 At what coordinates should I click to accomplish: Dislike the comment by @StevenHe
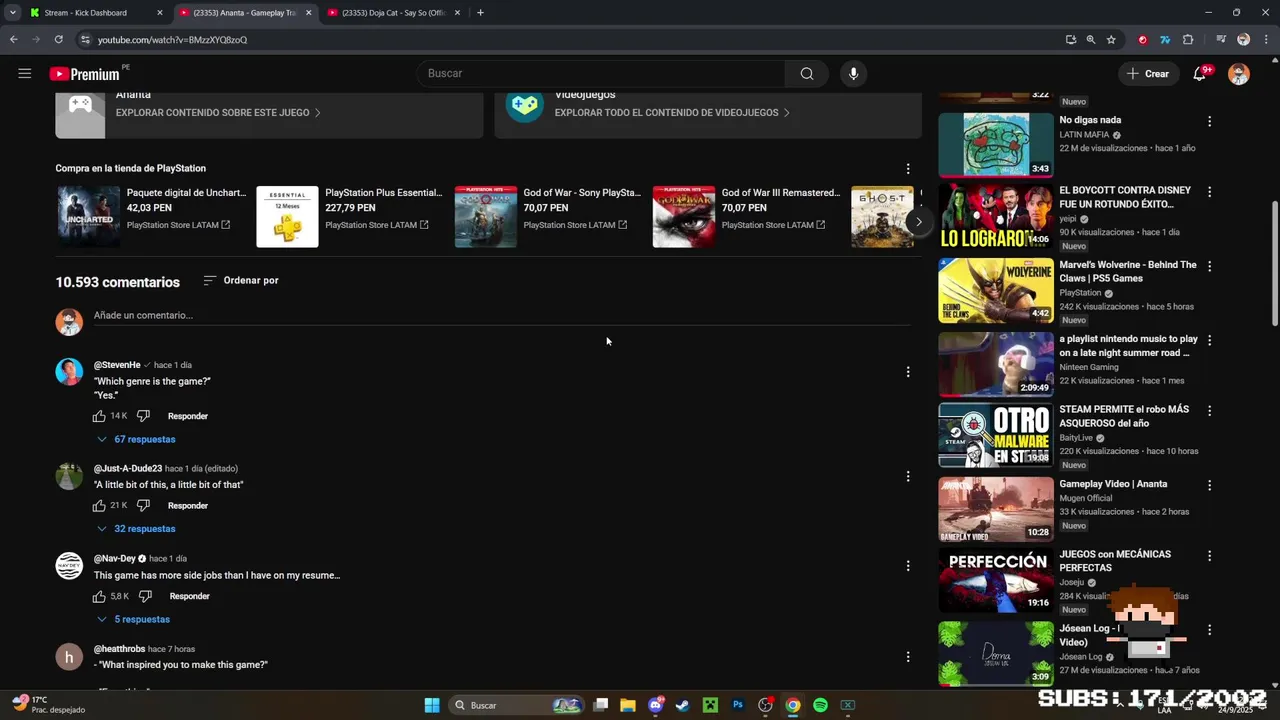143,416
